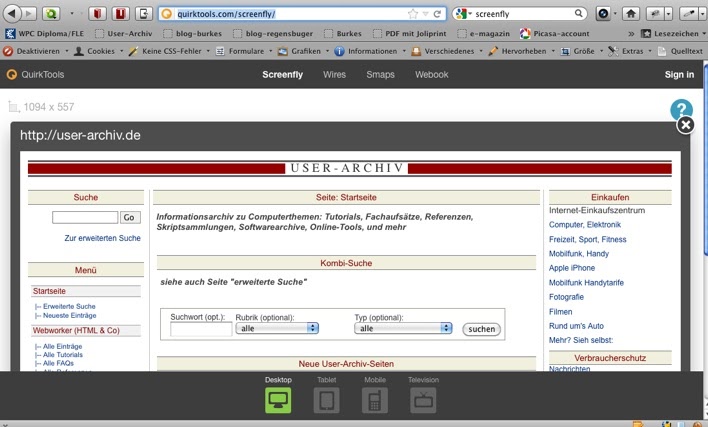Open the PDF mit Joliprint bookmark
The width and height of the screenshot is (708, 427).
pyautogui.click(x=409, y=33)
